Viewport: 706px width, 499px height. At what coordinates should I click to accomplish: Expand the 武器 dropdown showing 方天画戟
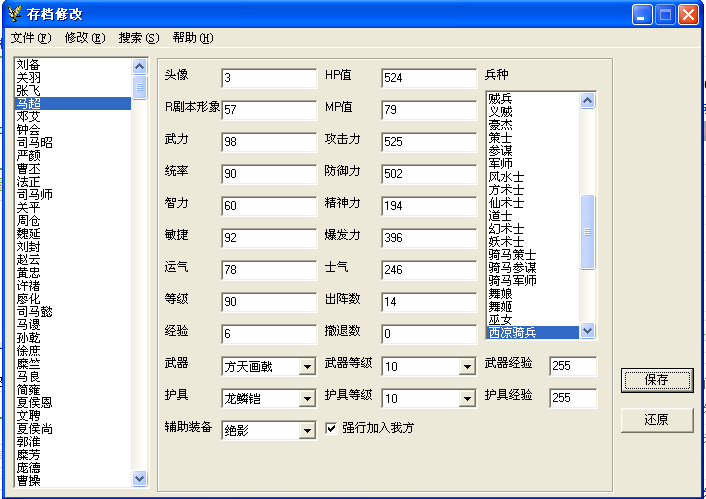(308, 367)
